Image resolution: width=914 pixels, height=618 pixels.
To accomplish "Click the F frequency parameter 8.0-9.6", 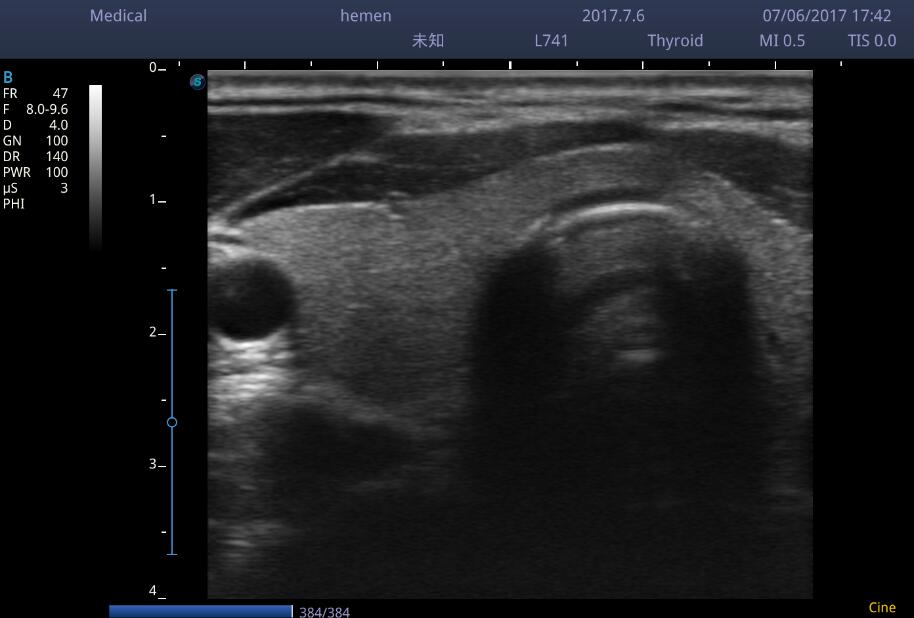I will point(35,109).
